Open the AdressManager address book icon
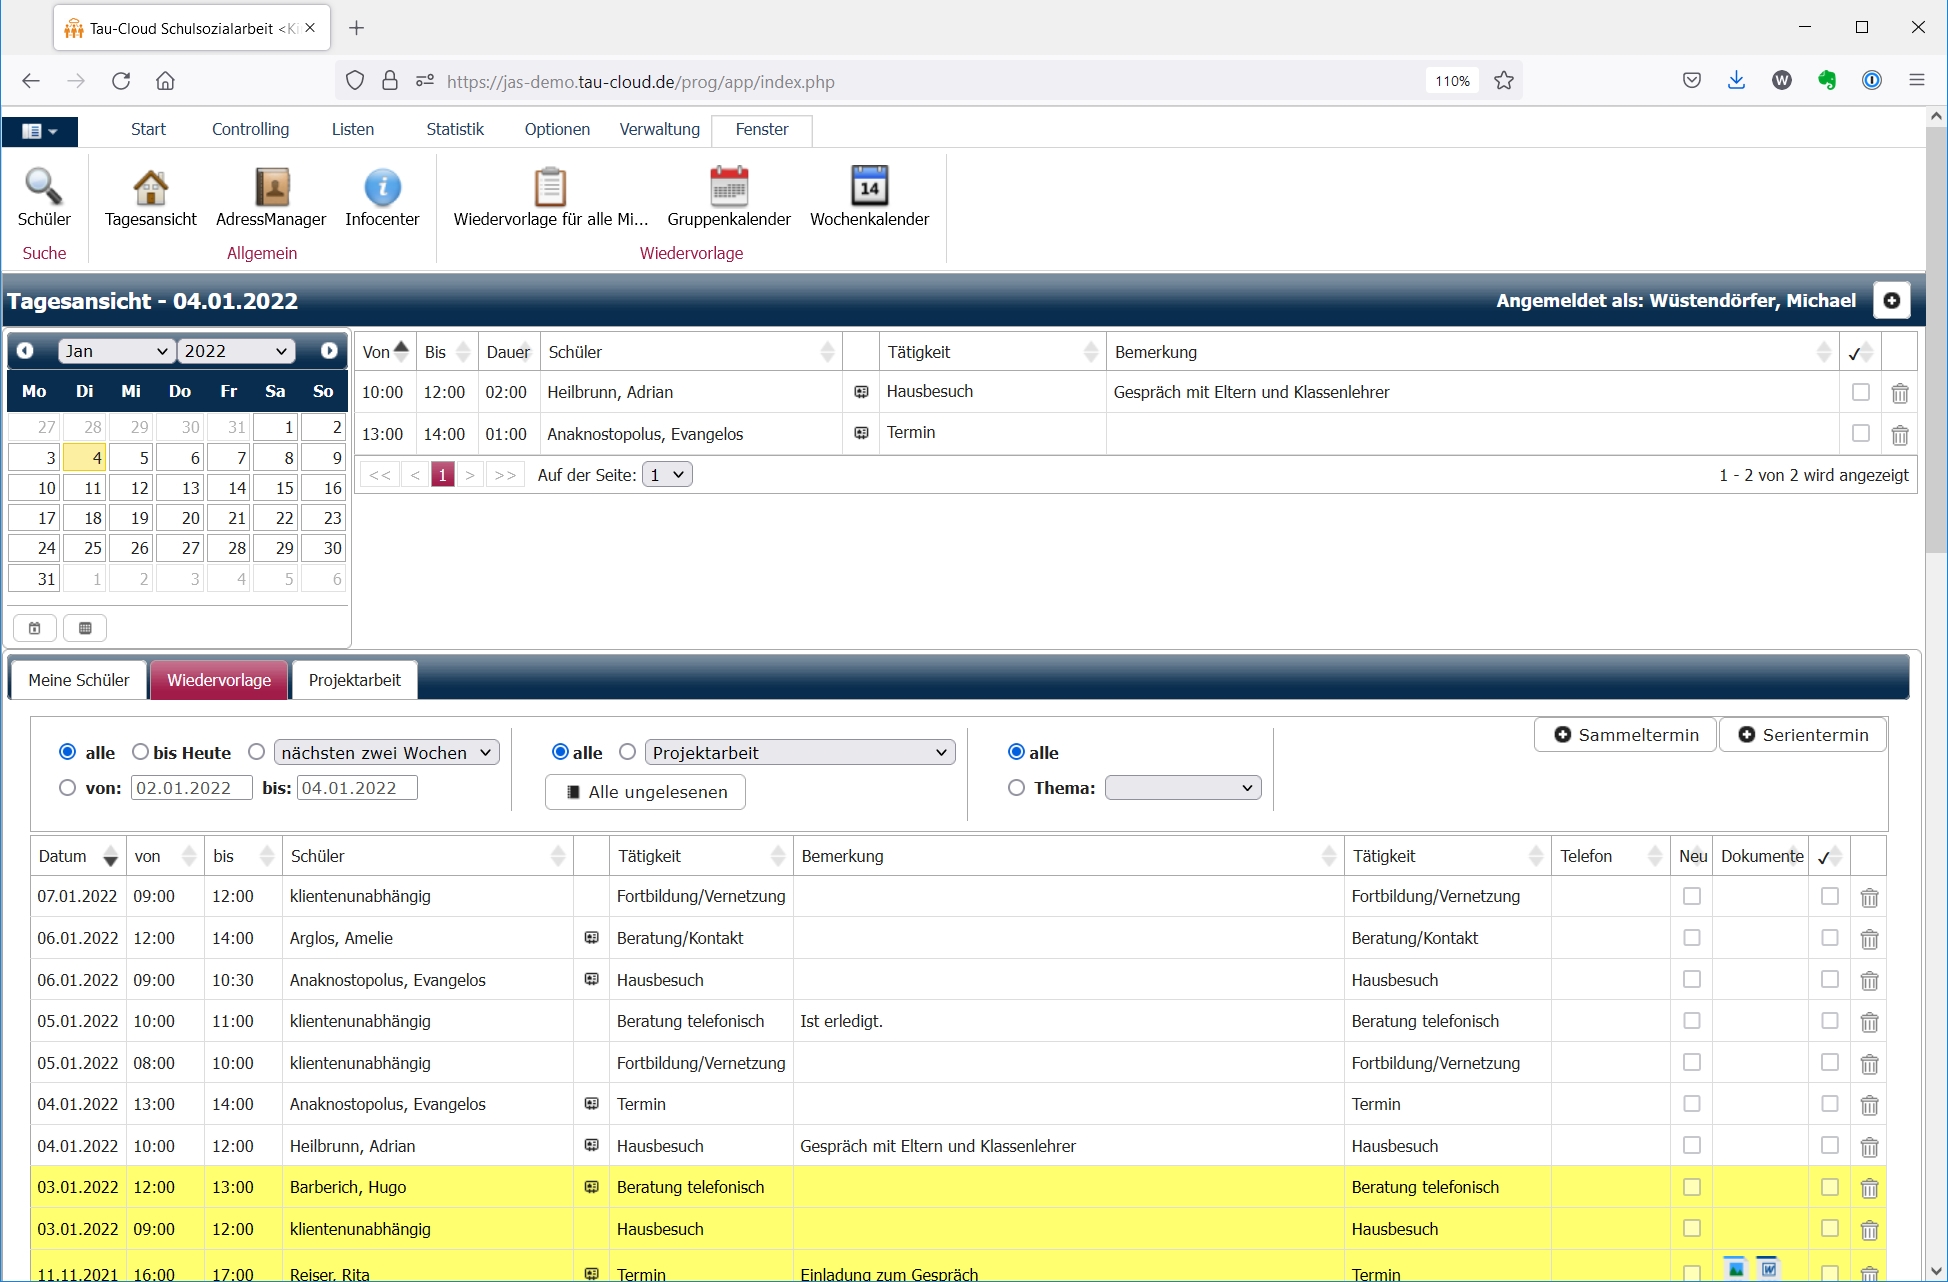The height and width of the screenshot is (1282, 1948). click(271, 187)
